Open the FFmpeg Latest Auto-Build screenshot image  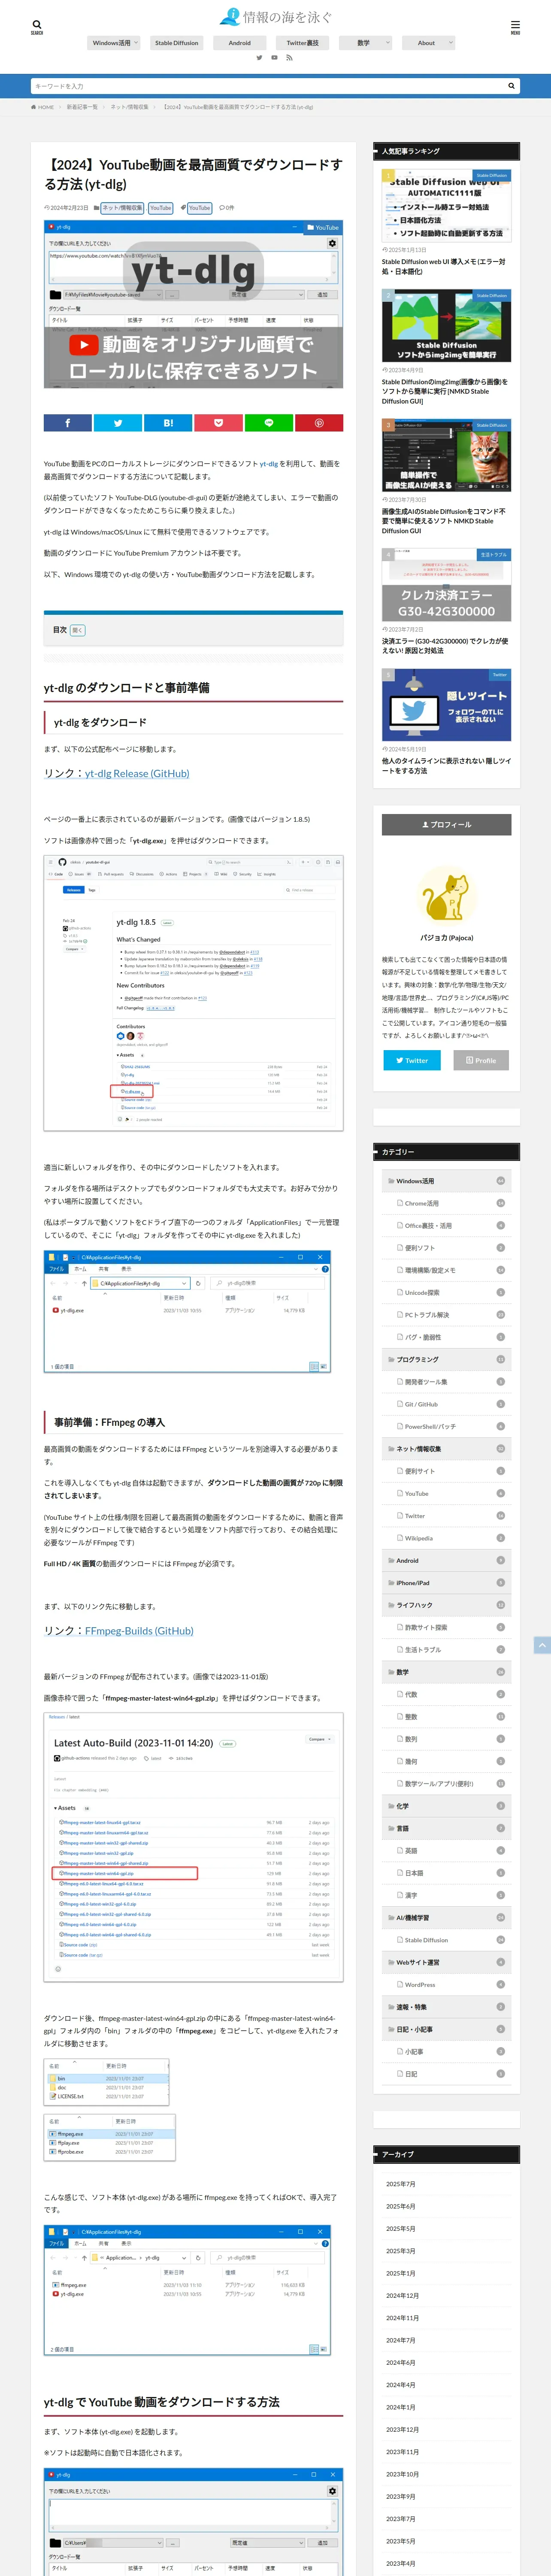pos(193,1848)
